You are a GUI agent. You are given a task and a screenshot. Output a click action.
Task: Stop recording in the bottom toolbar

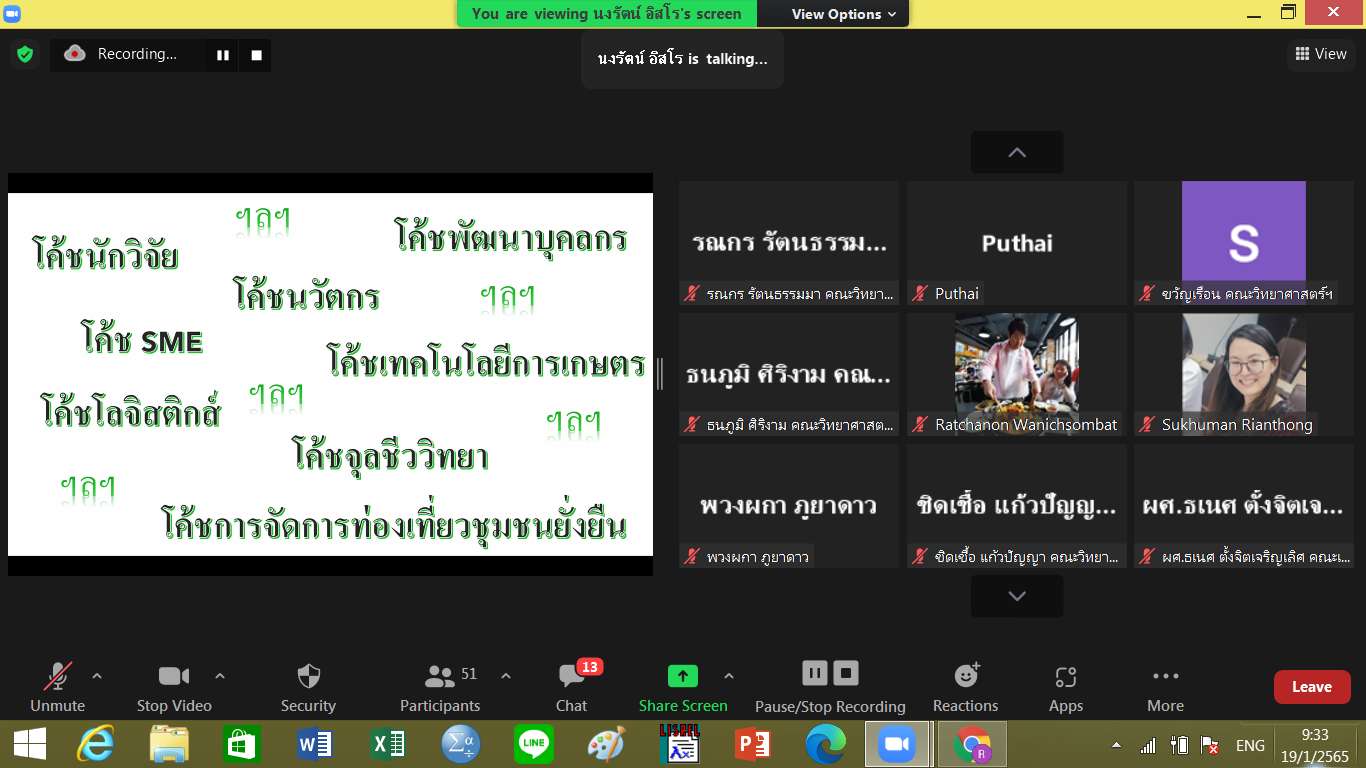click(847, 673)
